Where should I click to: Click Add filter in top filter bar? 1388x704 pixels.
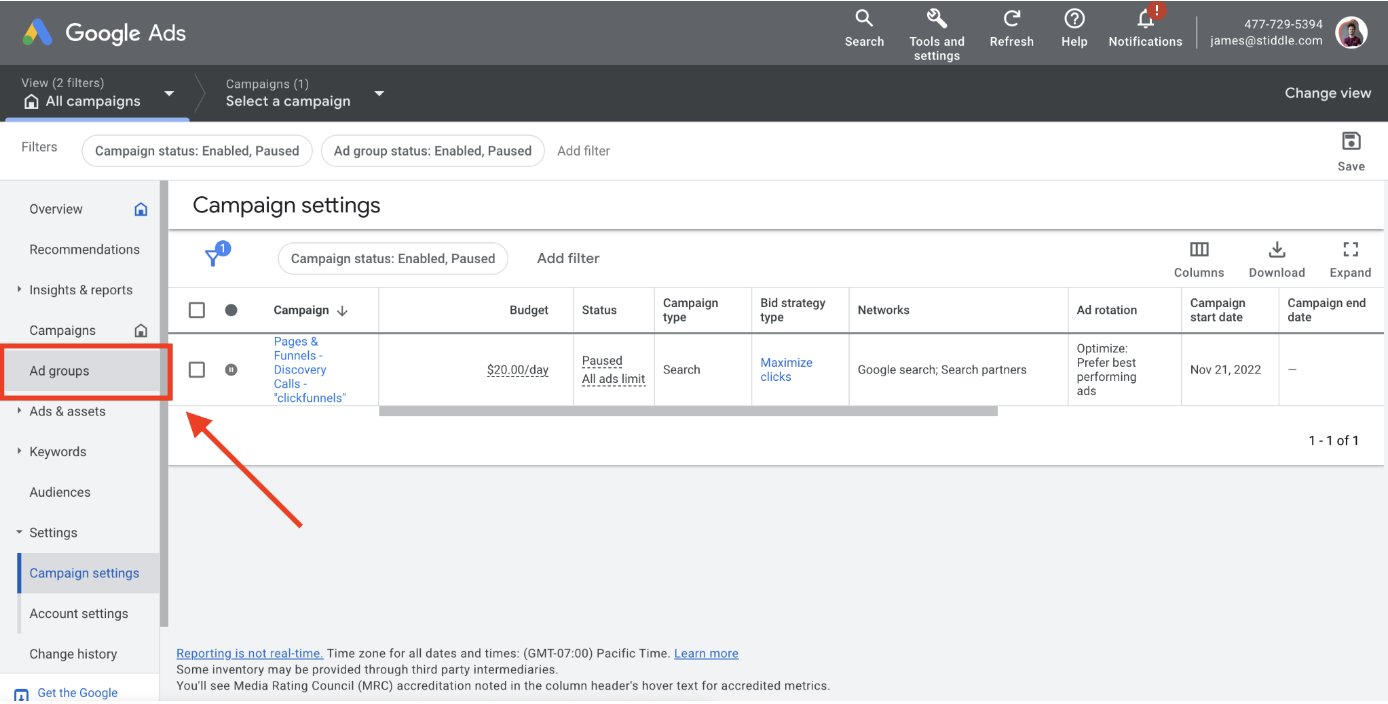click(x=583, y=151)
